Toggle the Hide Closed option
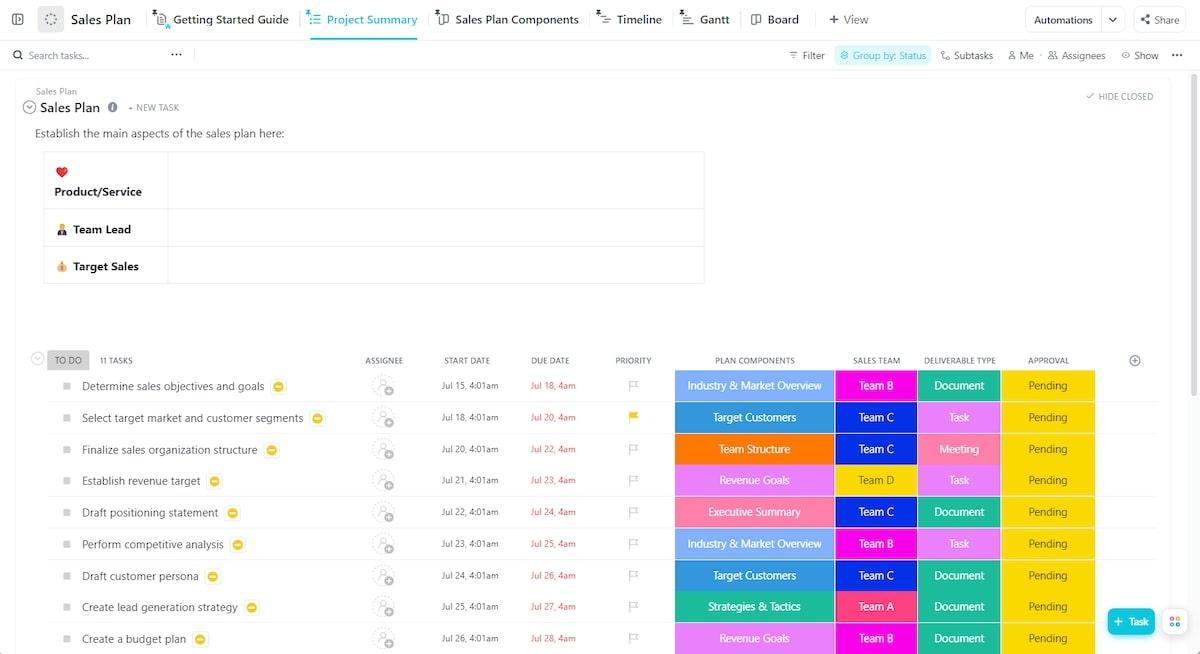The image size is (1200, 654). 1119,97
